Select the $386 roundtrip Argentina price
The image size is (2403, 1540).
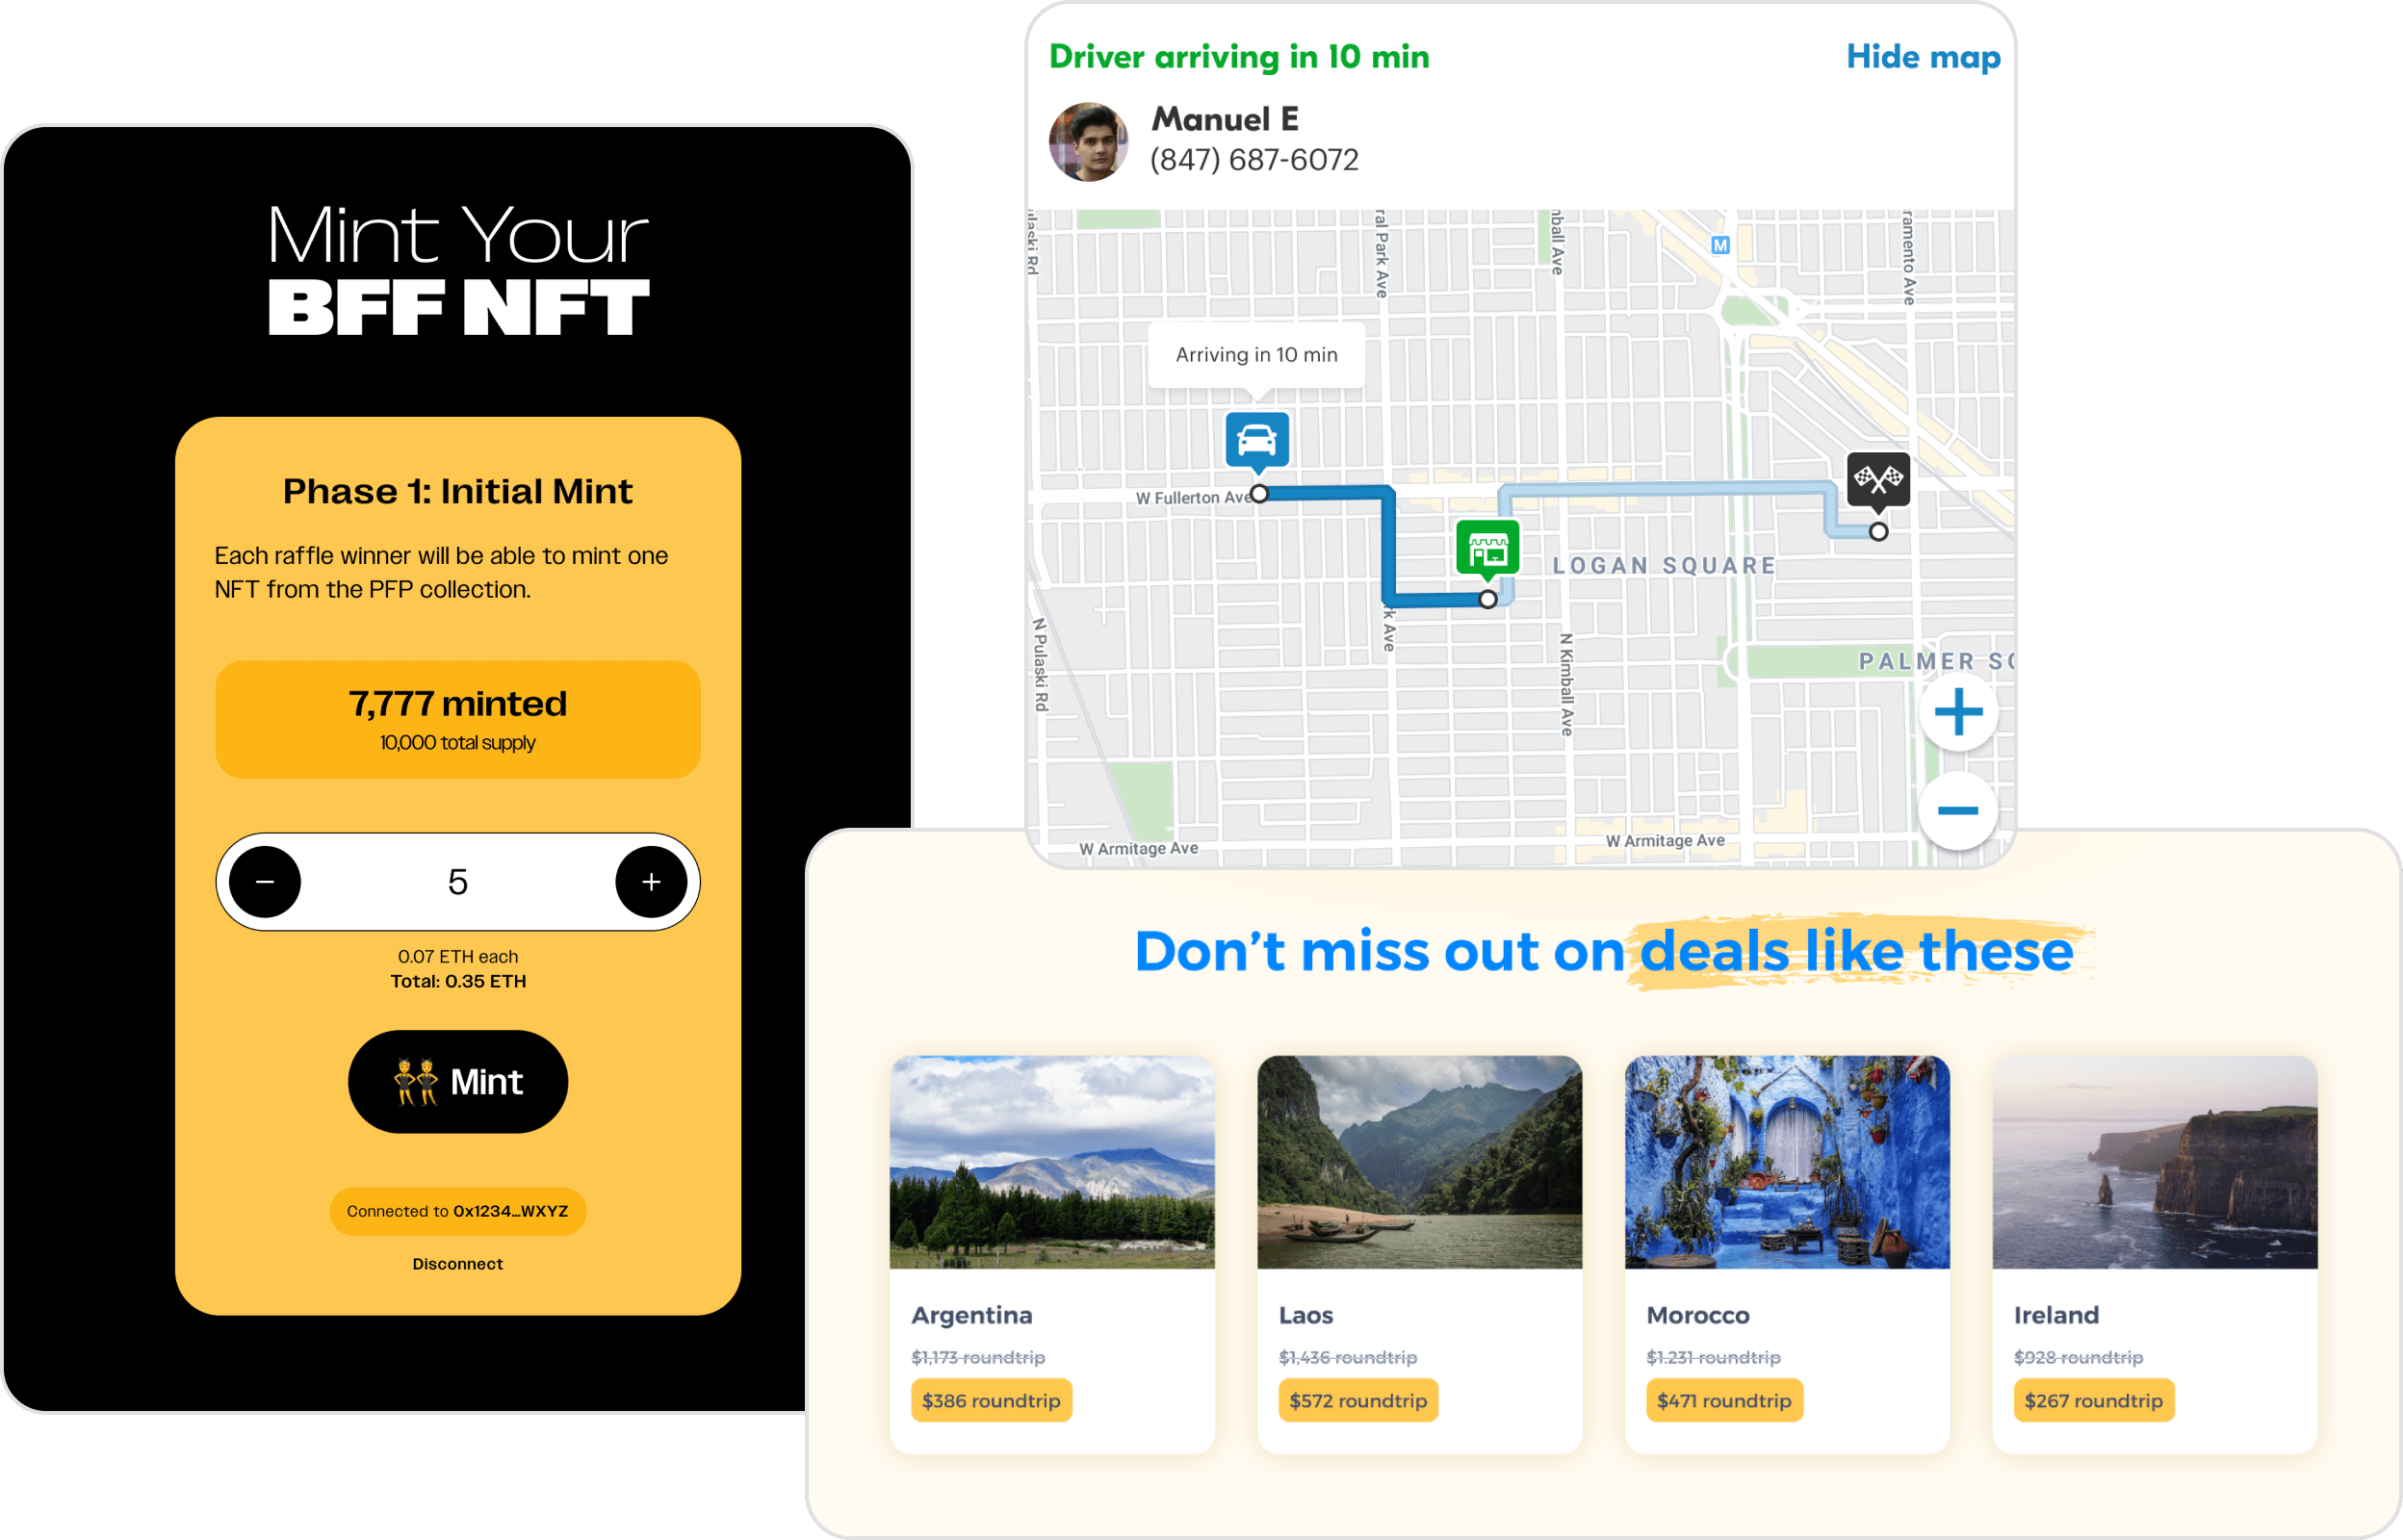point(991,1401)
